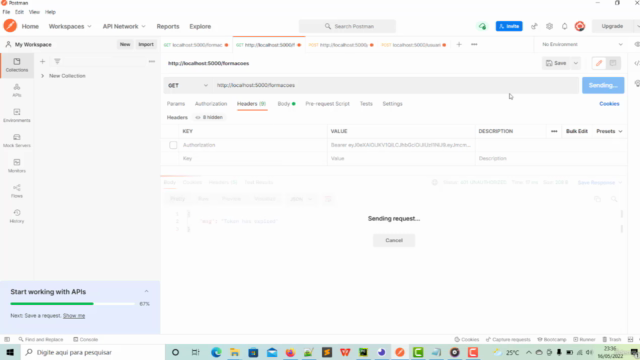Open Firefox from the taskbar
The height and width of the screenshot is (360, 640).
pos(290,352)
